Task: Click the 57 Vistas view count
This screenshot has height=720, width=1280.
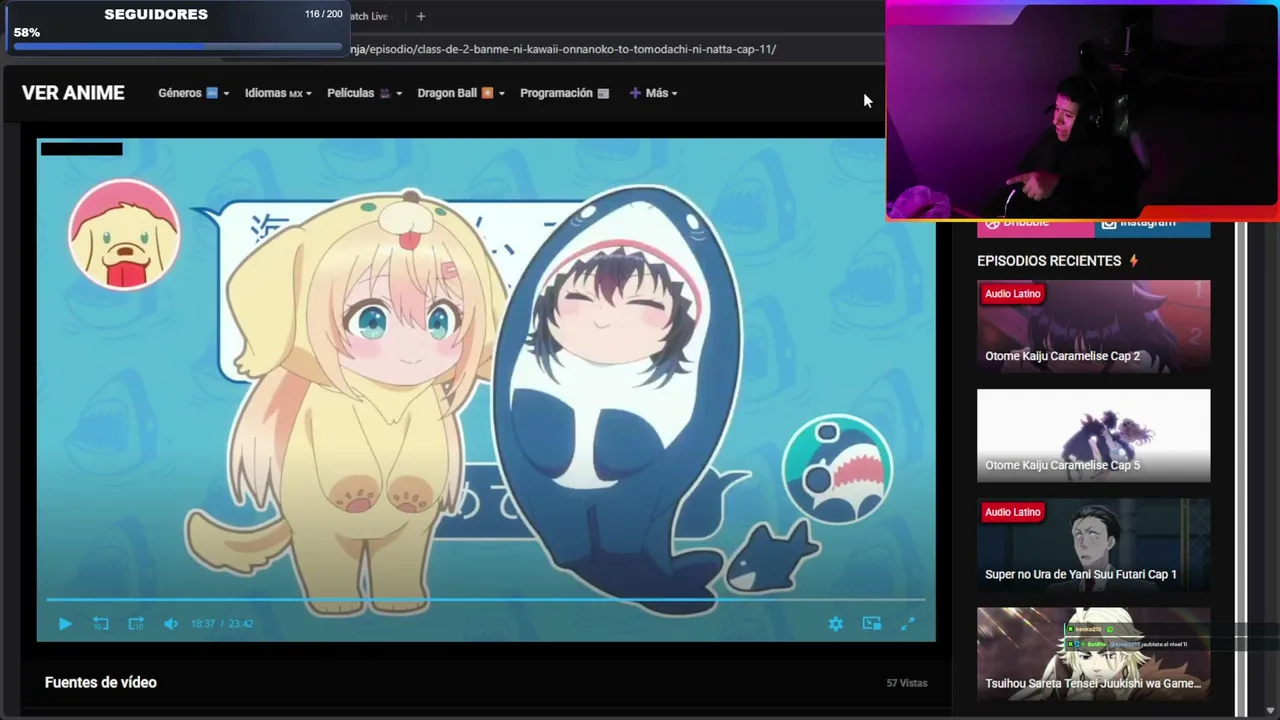Action: [x=907, y=683]
